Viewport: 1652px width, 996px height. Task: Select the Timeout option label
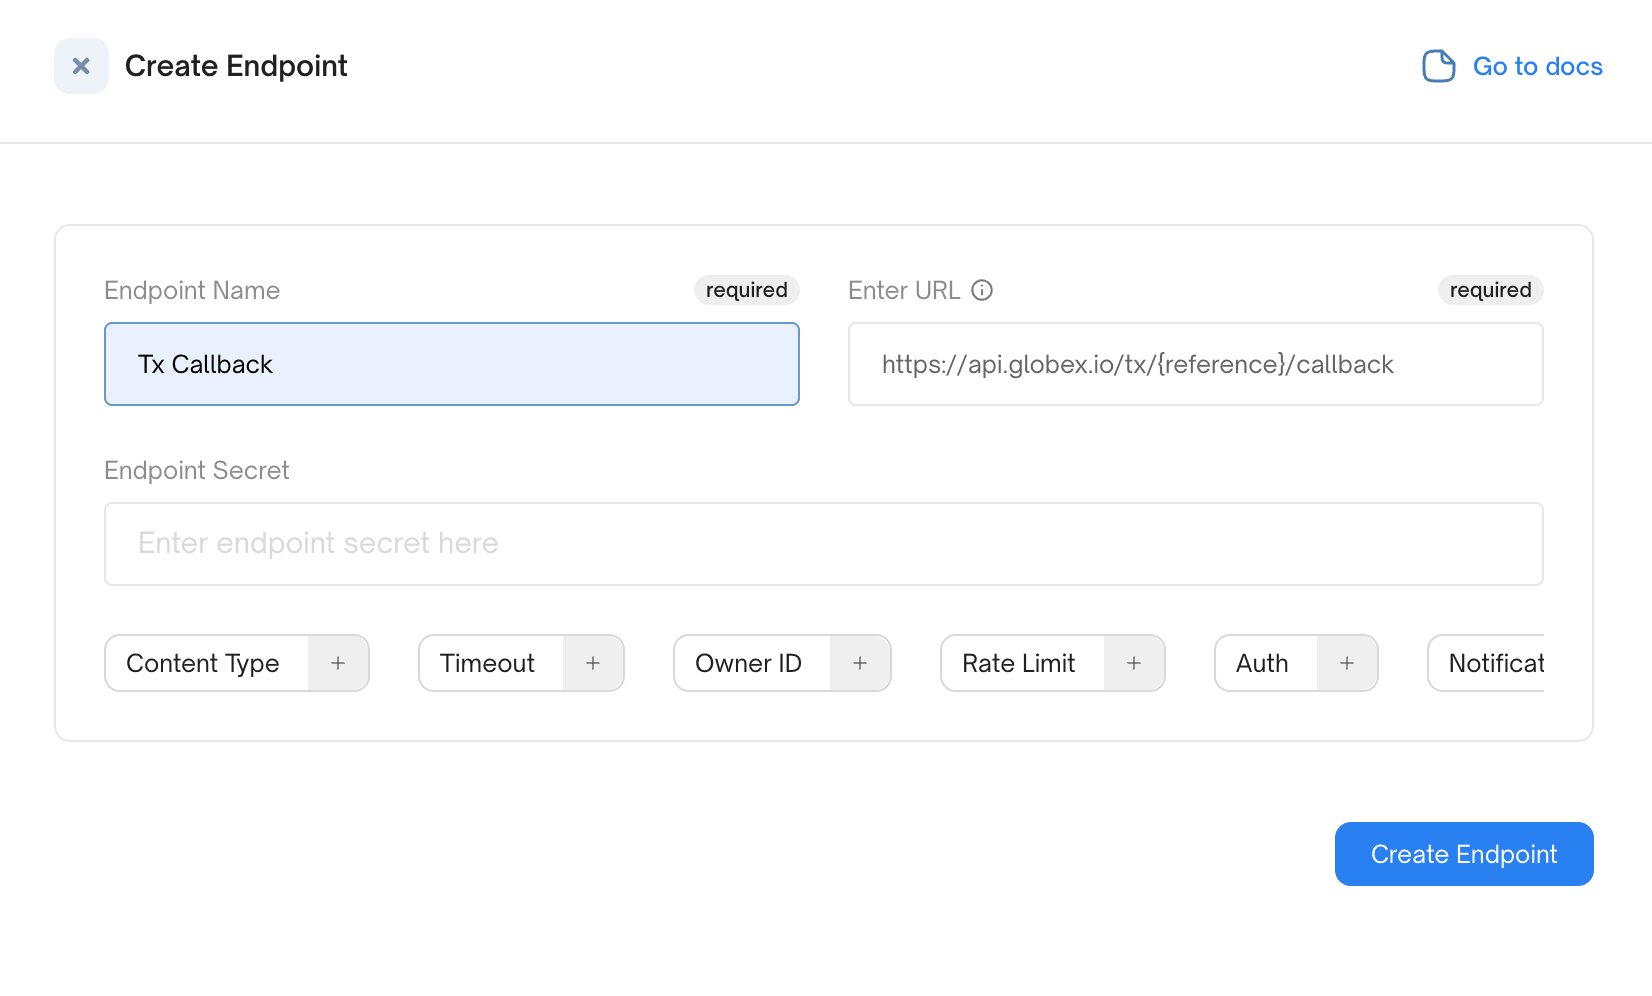click(x=487, y=663)
